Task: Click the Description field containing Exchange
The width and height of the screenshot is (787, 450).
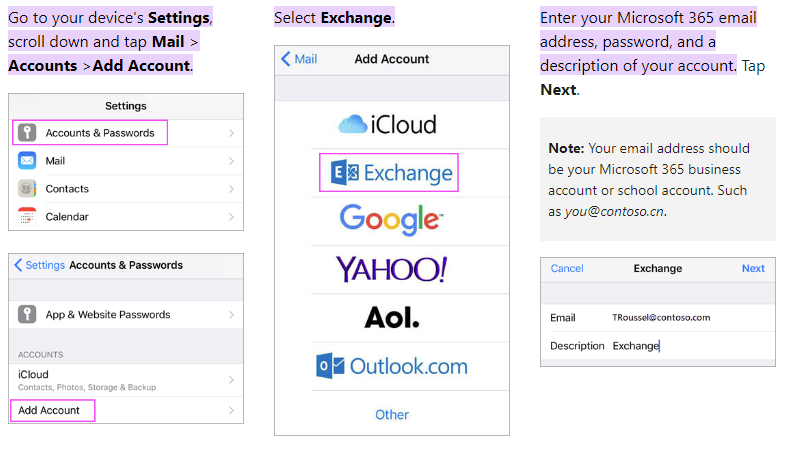Action: [x=658, y=346]
